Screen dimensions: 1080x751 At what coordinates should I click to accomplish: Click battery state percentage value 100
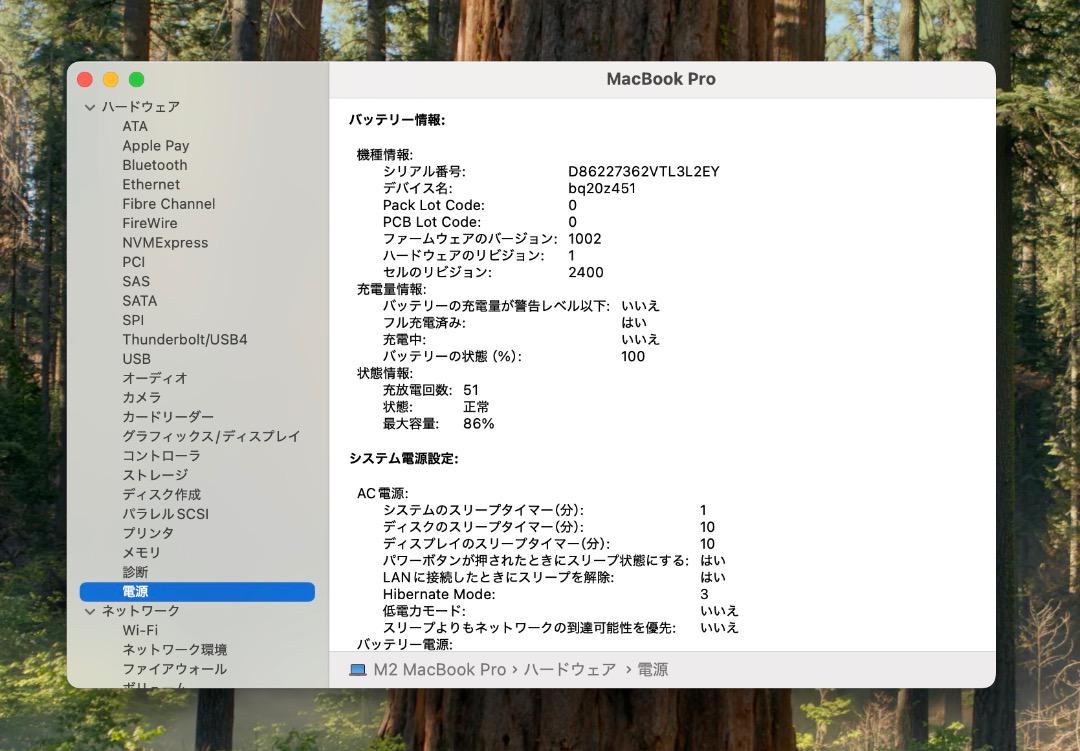click(633, 356)
